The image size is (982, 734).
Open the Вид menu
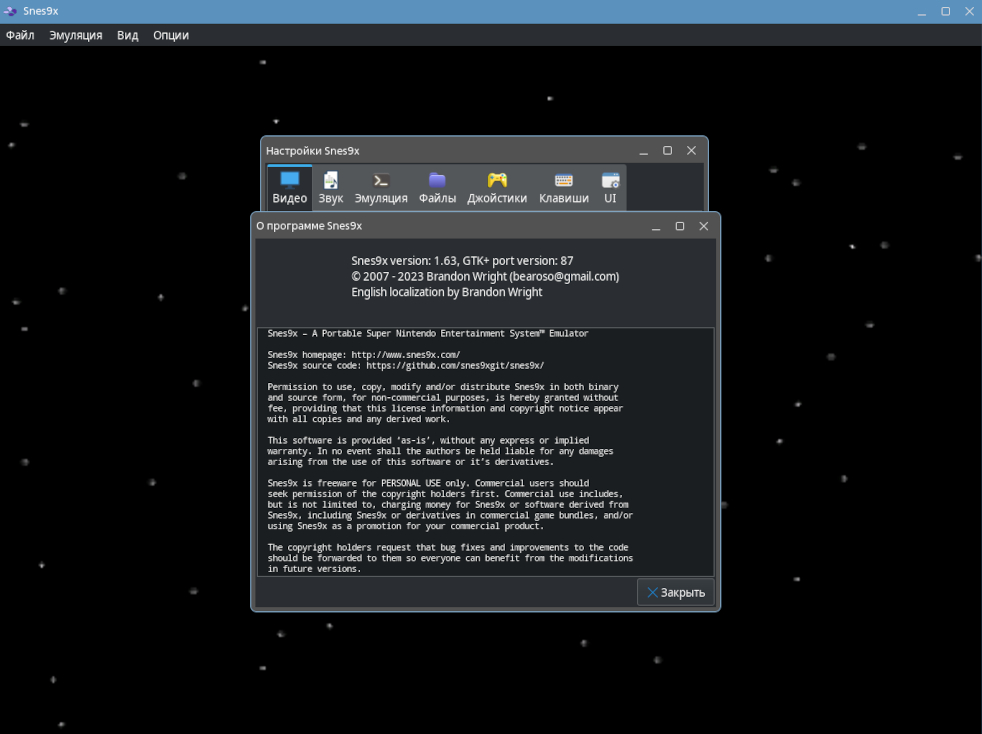(x=127, y=35)
